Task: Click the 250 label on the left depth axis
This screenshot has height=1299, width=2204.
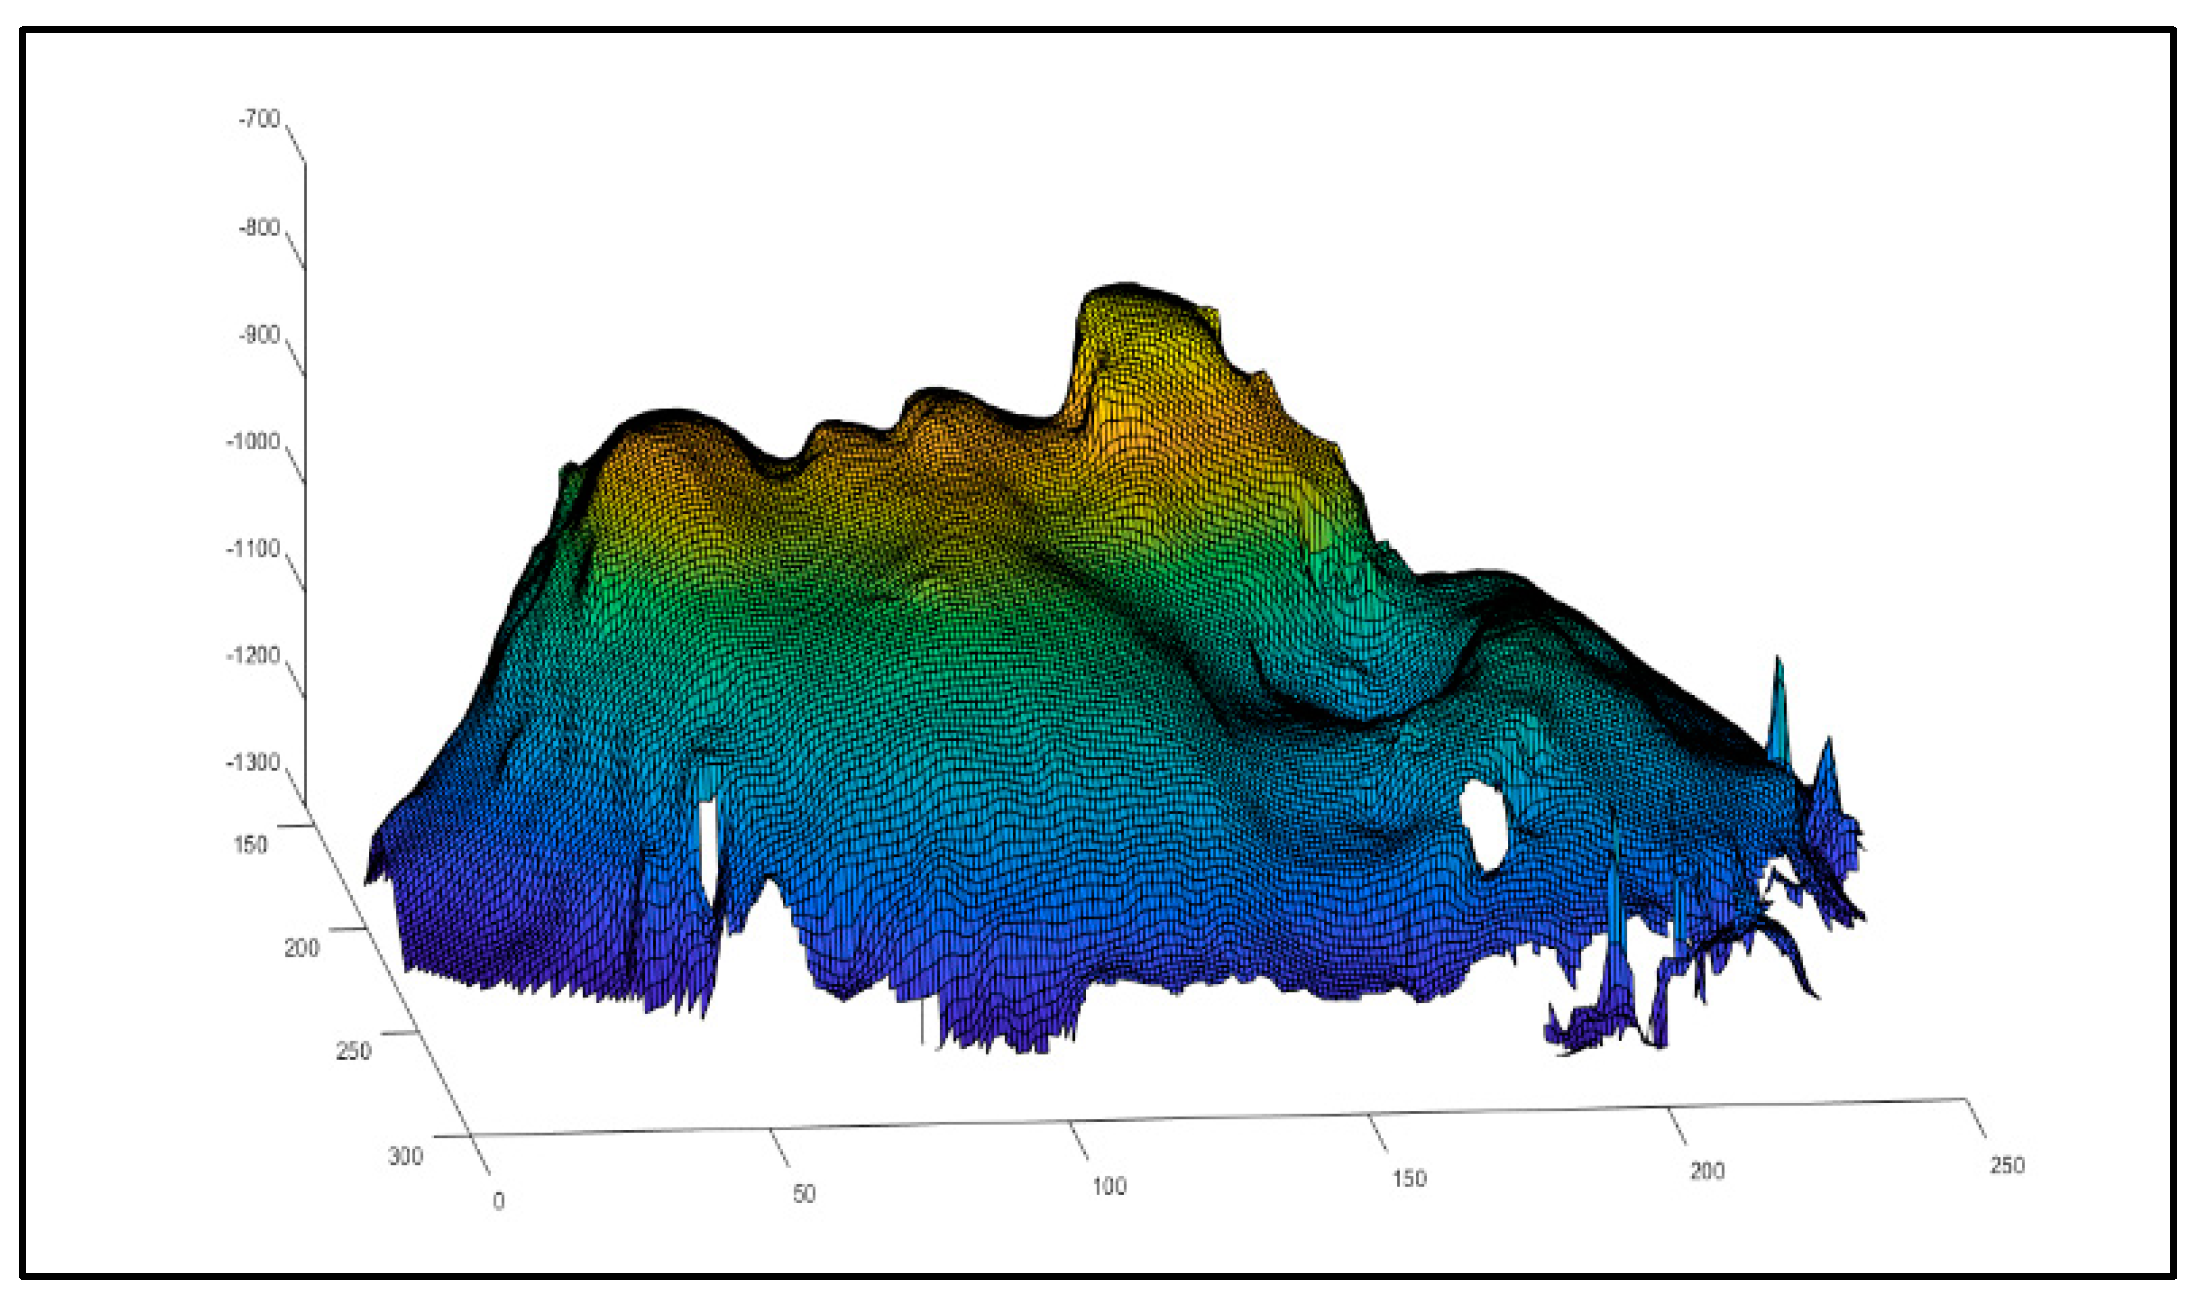Action: pyautogui.click(x=353, y=1051)
